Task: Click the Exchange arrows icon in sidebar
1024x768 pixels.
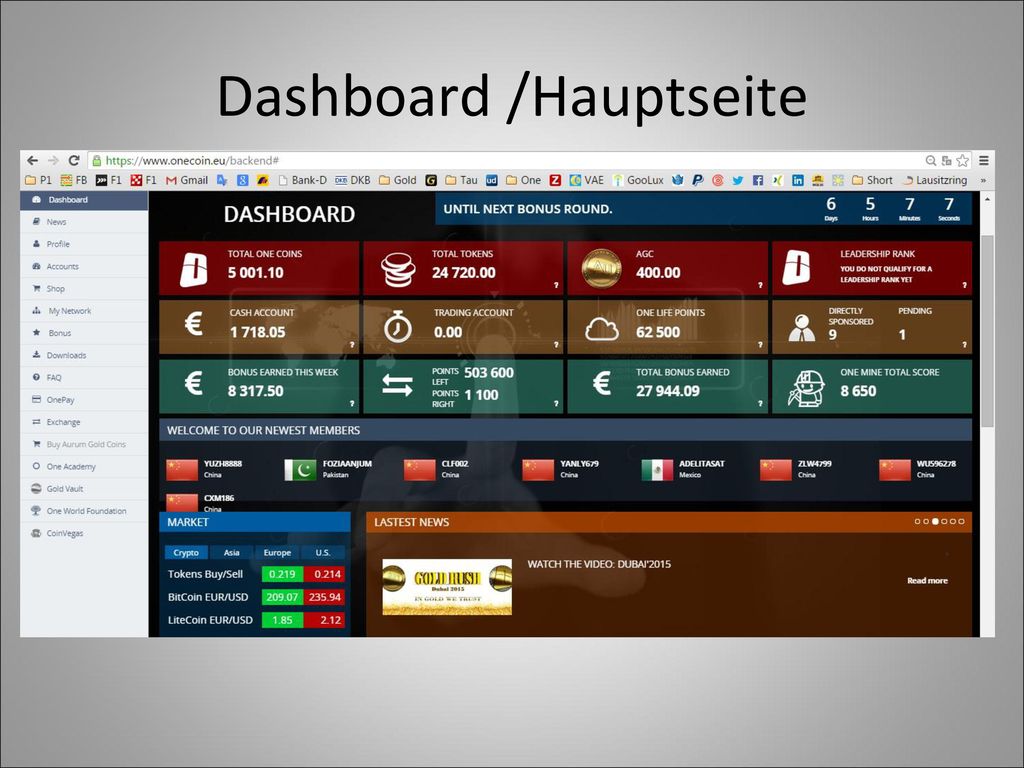Action: click(x=37, y=422)
